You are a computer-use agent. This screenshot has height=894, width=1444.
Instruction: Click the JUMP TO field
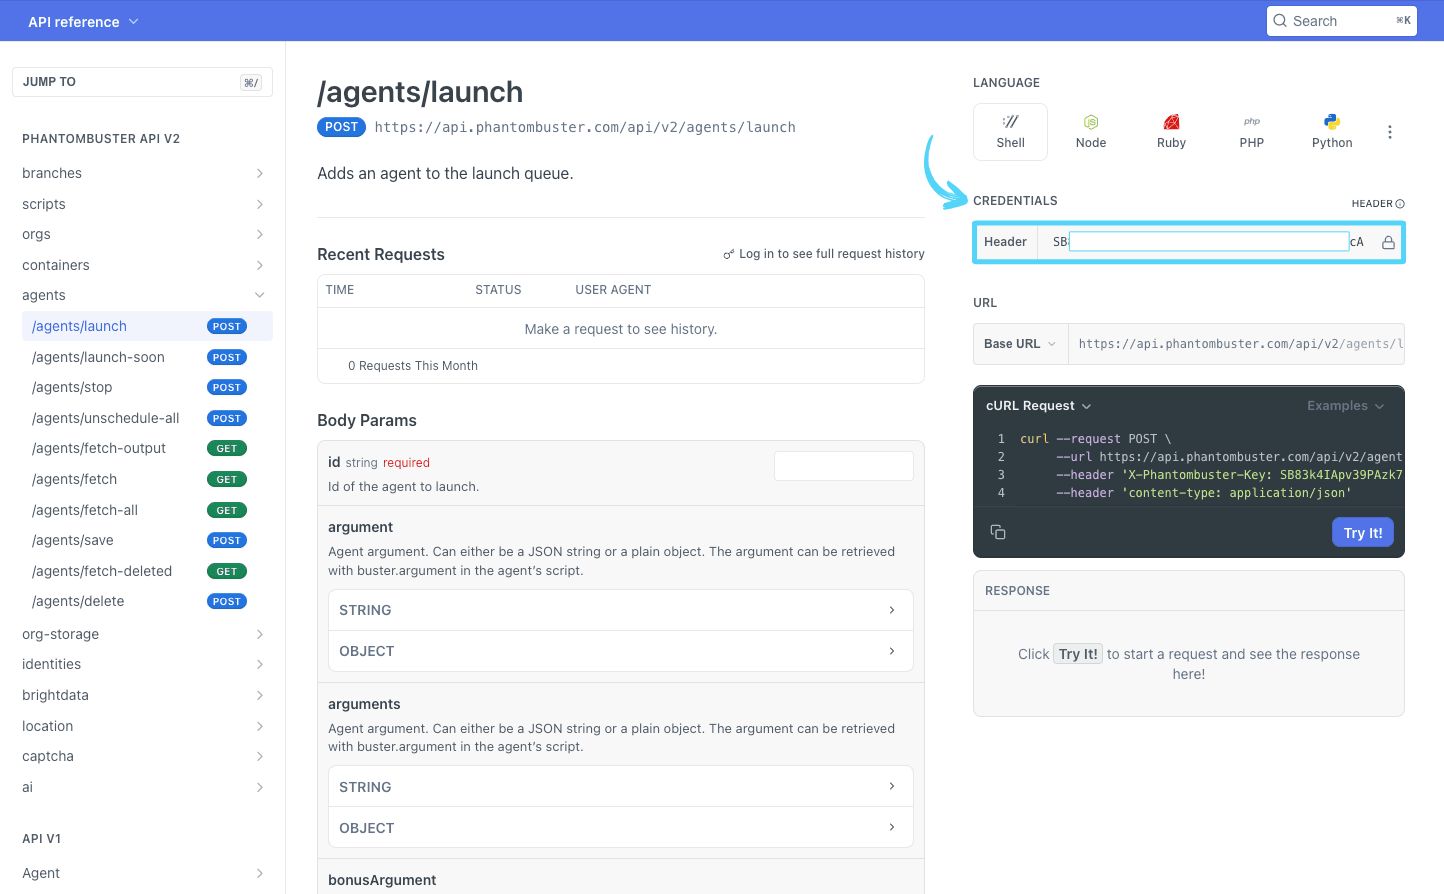[142, 82]
